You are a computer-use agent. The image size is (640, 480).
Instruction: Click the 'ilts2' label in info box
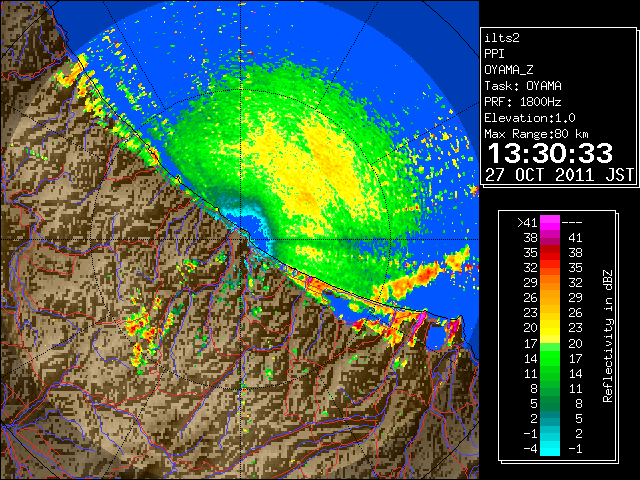click(x=502, y=38)
